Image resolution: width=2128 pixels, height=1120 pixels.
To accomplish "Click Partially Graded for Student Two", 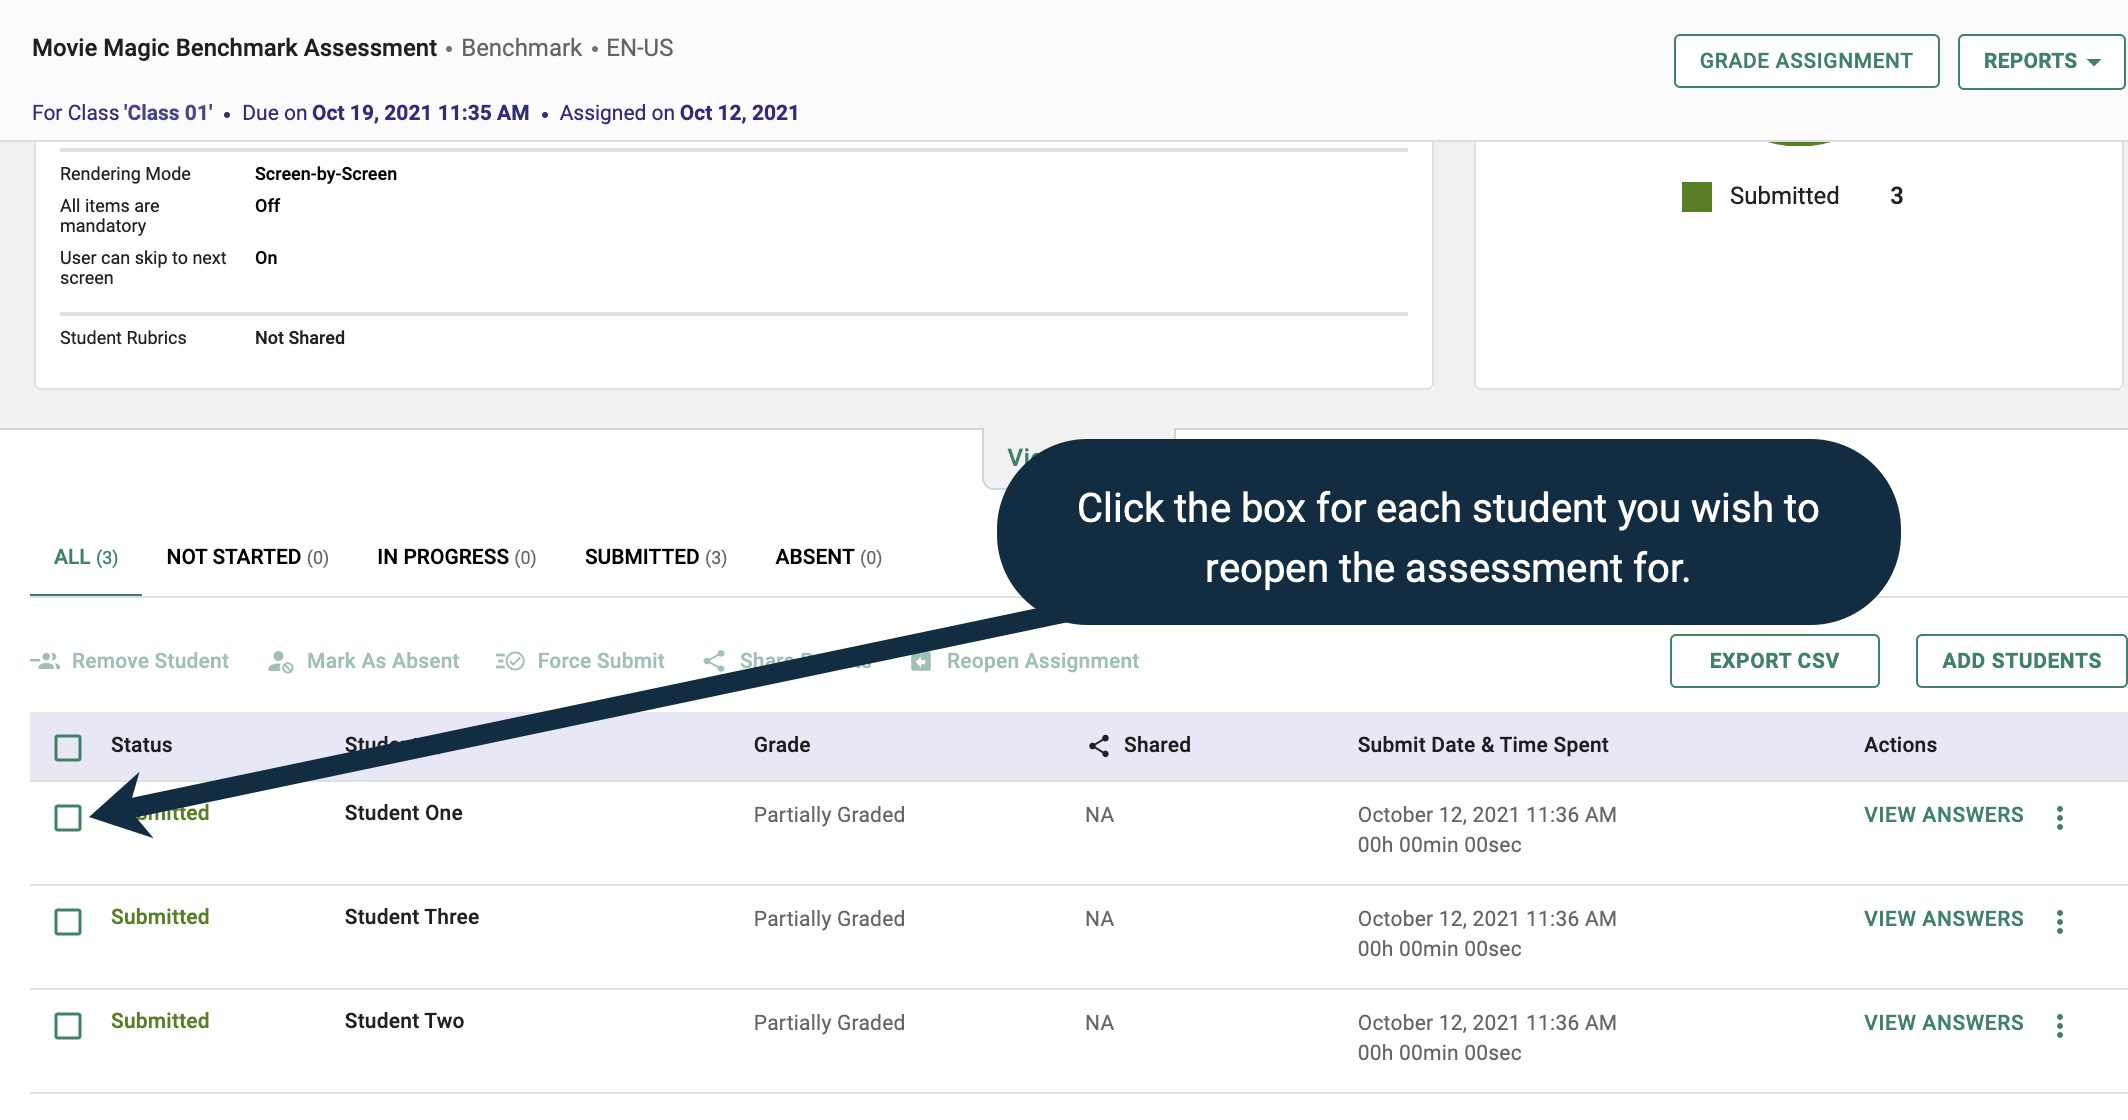I will 829,1023.
